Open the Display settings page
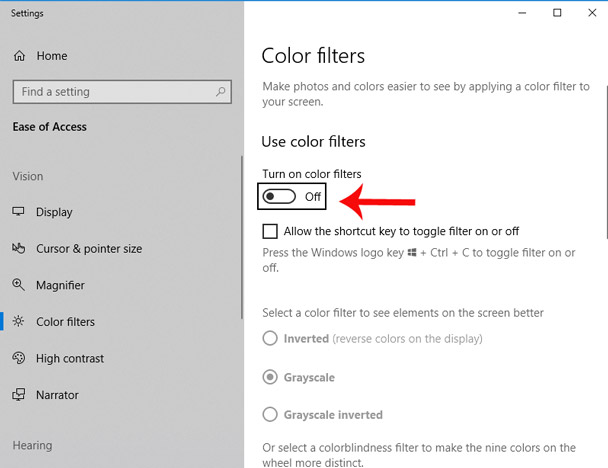This screenshot has width=608, height=468. (54, 212)
